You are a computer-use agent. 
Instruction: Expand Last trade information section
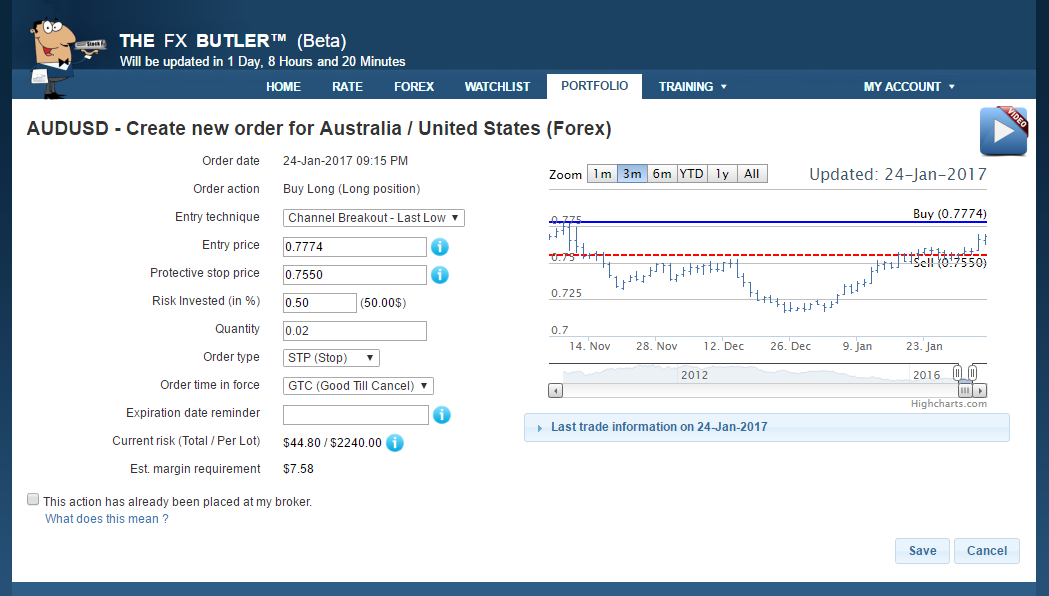(x=767, y=427)
